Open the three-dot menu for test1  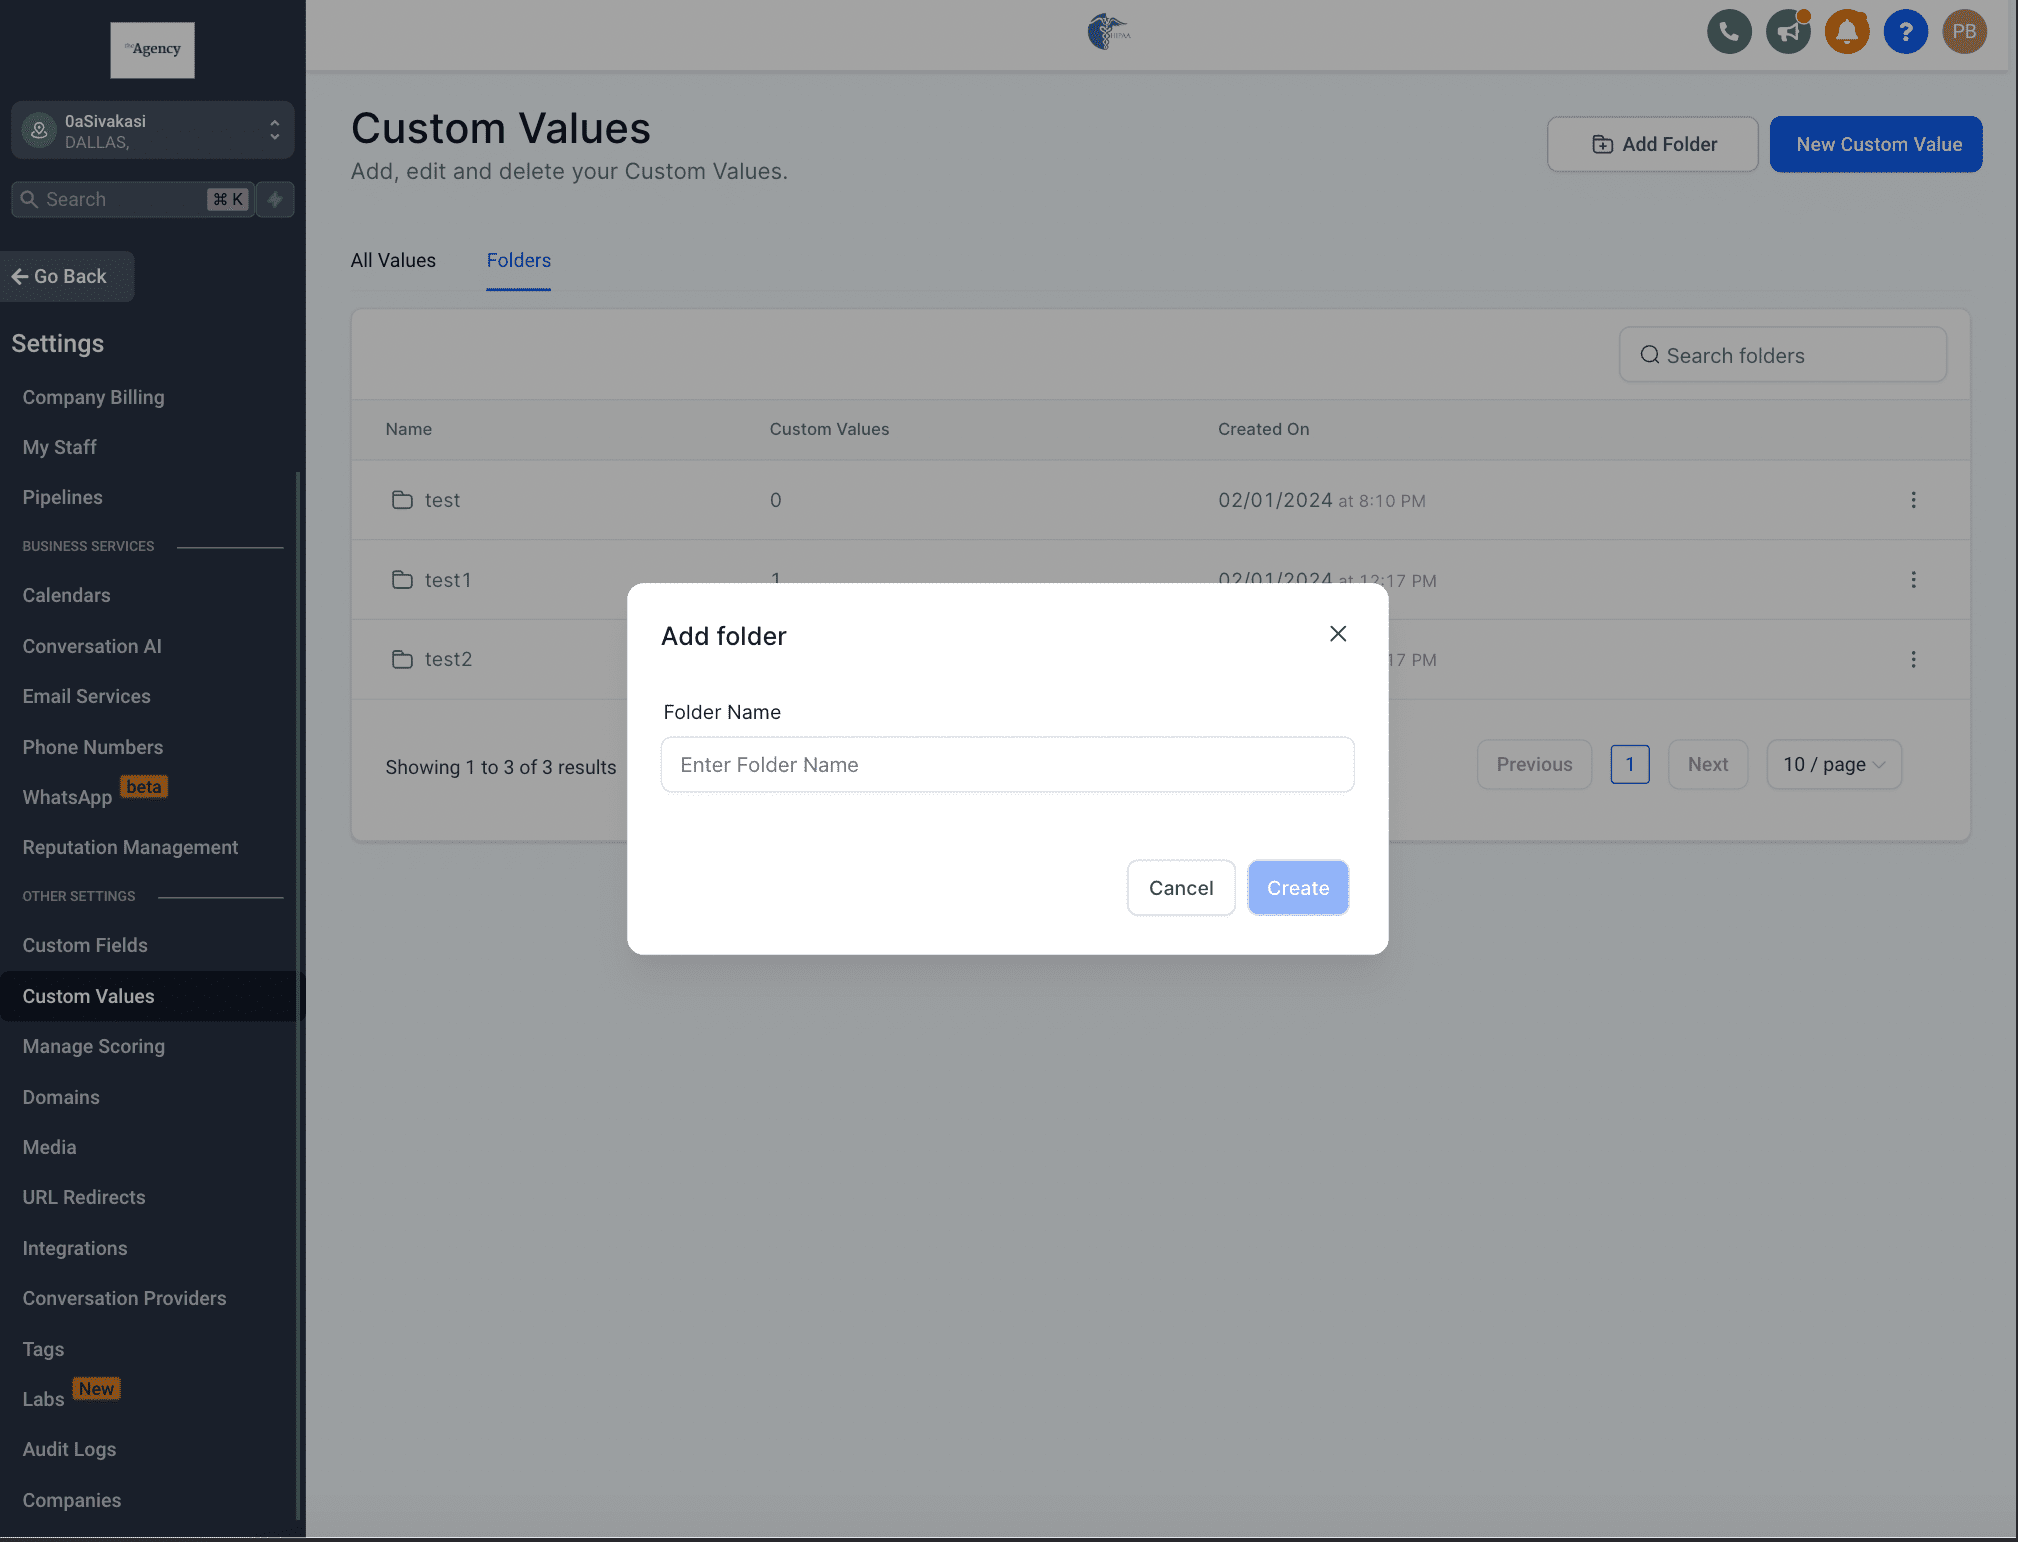coord(1913,580)
